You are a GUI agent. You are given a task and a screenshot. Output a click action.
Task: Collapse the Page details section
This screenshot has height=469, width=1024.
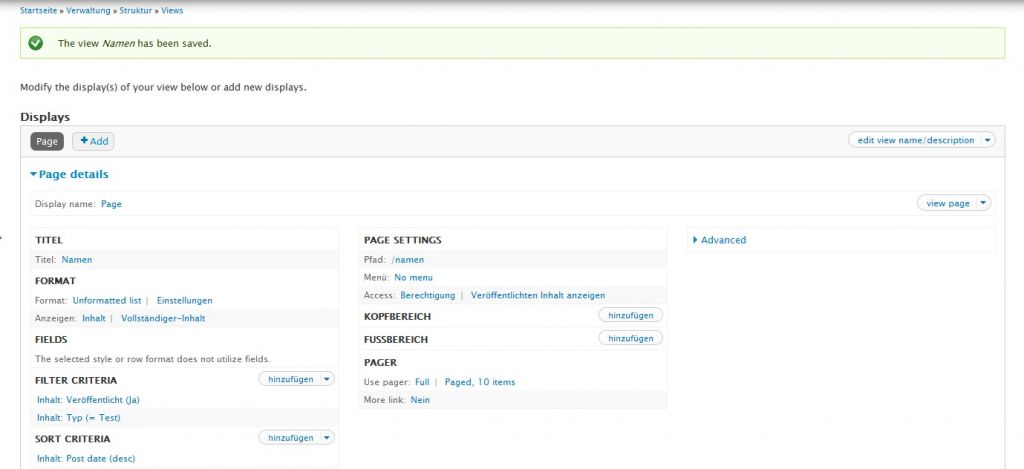[x=72, y=174]
